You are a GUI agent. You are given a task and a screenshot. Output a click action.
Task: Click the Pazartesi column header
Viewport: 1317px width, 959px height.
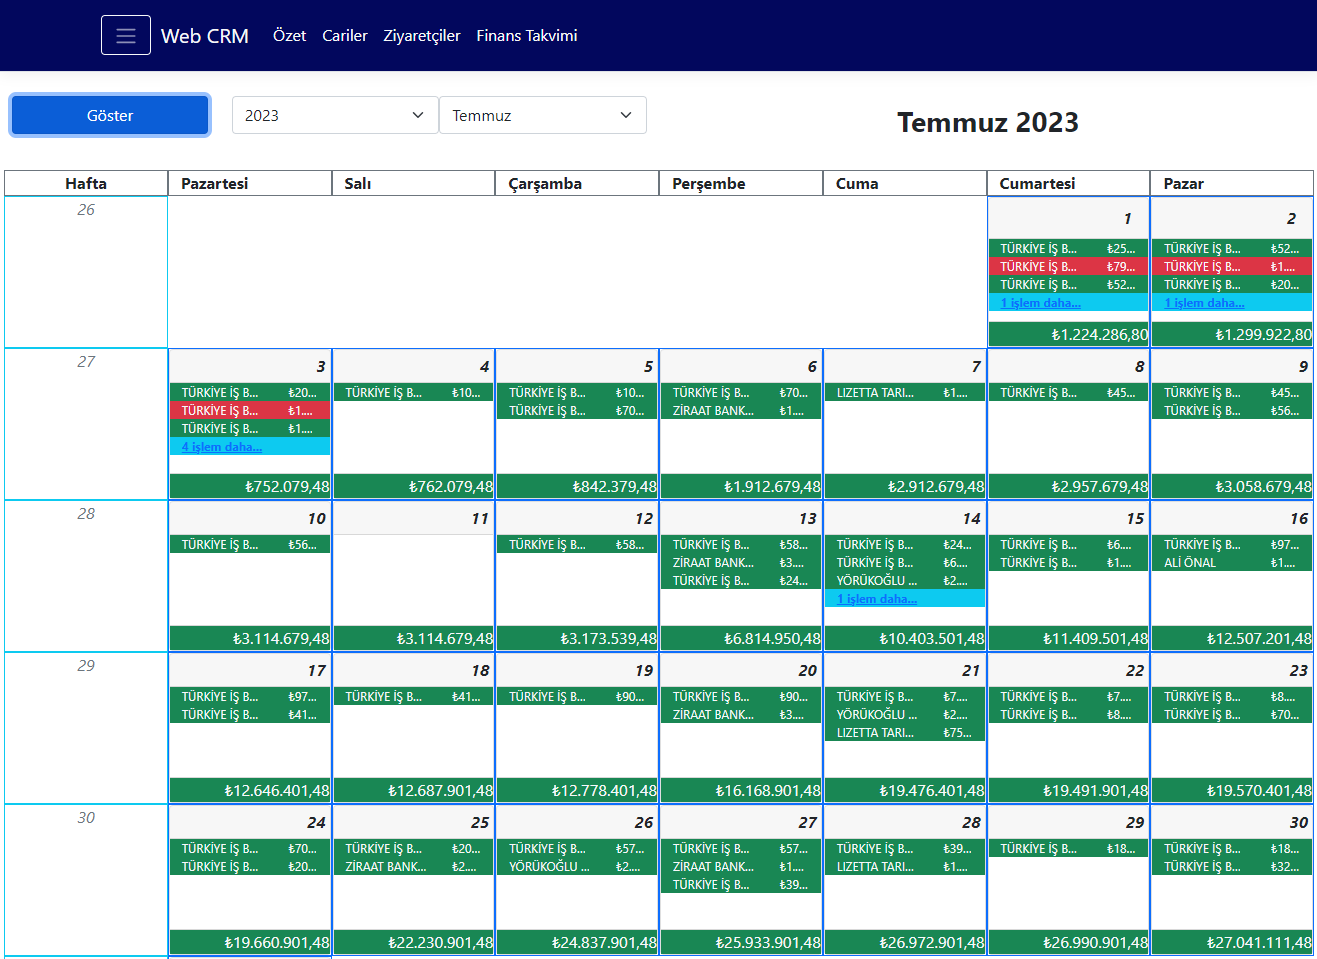coord(250,183)
